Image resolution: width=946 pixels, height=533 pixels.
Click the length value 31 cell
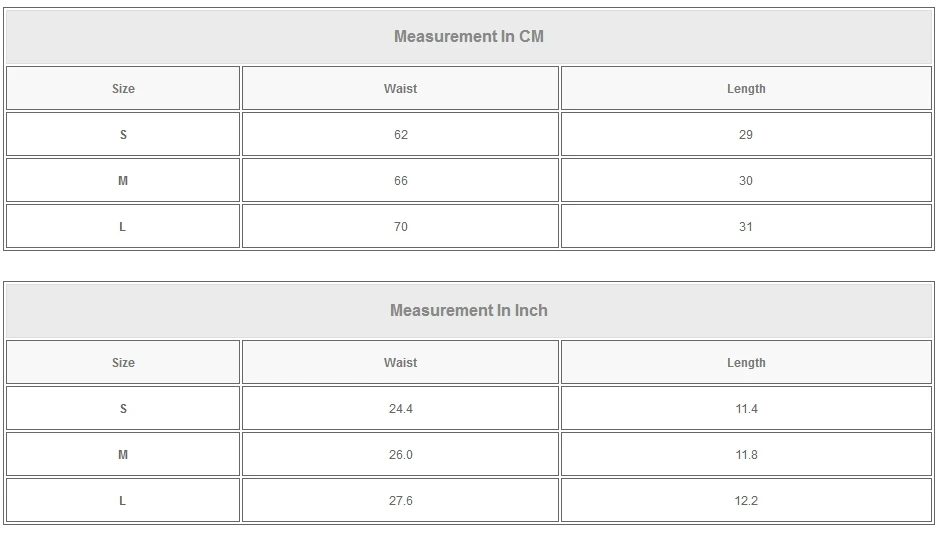coord(746,227)
